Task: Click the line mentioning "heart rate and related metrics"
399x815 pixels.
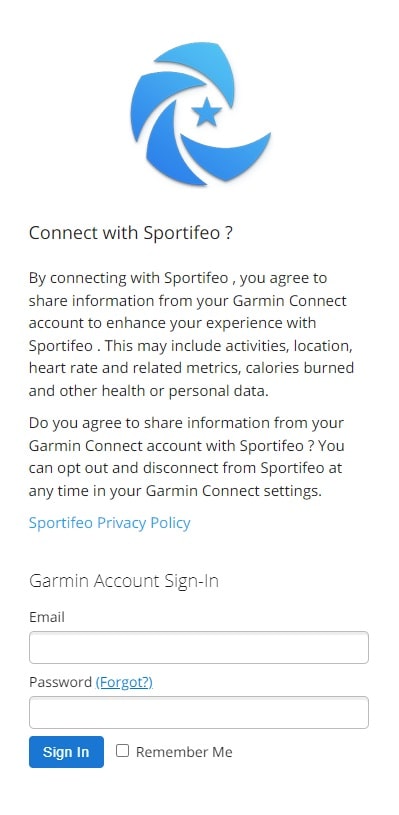Action: (x=192, y=368)
